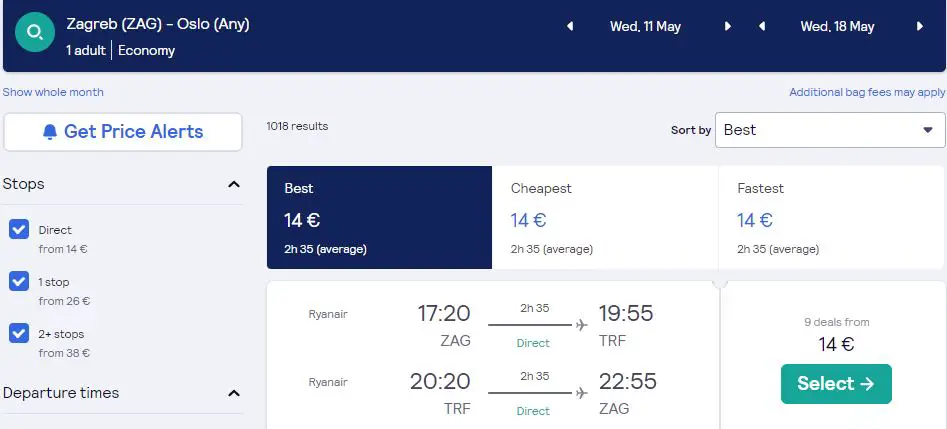Uncheck the 1 stop checkbox

pos(19,281)
